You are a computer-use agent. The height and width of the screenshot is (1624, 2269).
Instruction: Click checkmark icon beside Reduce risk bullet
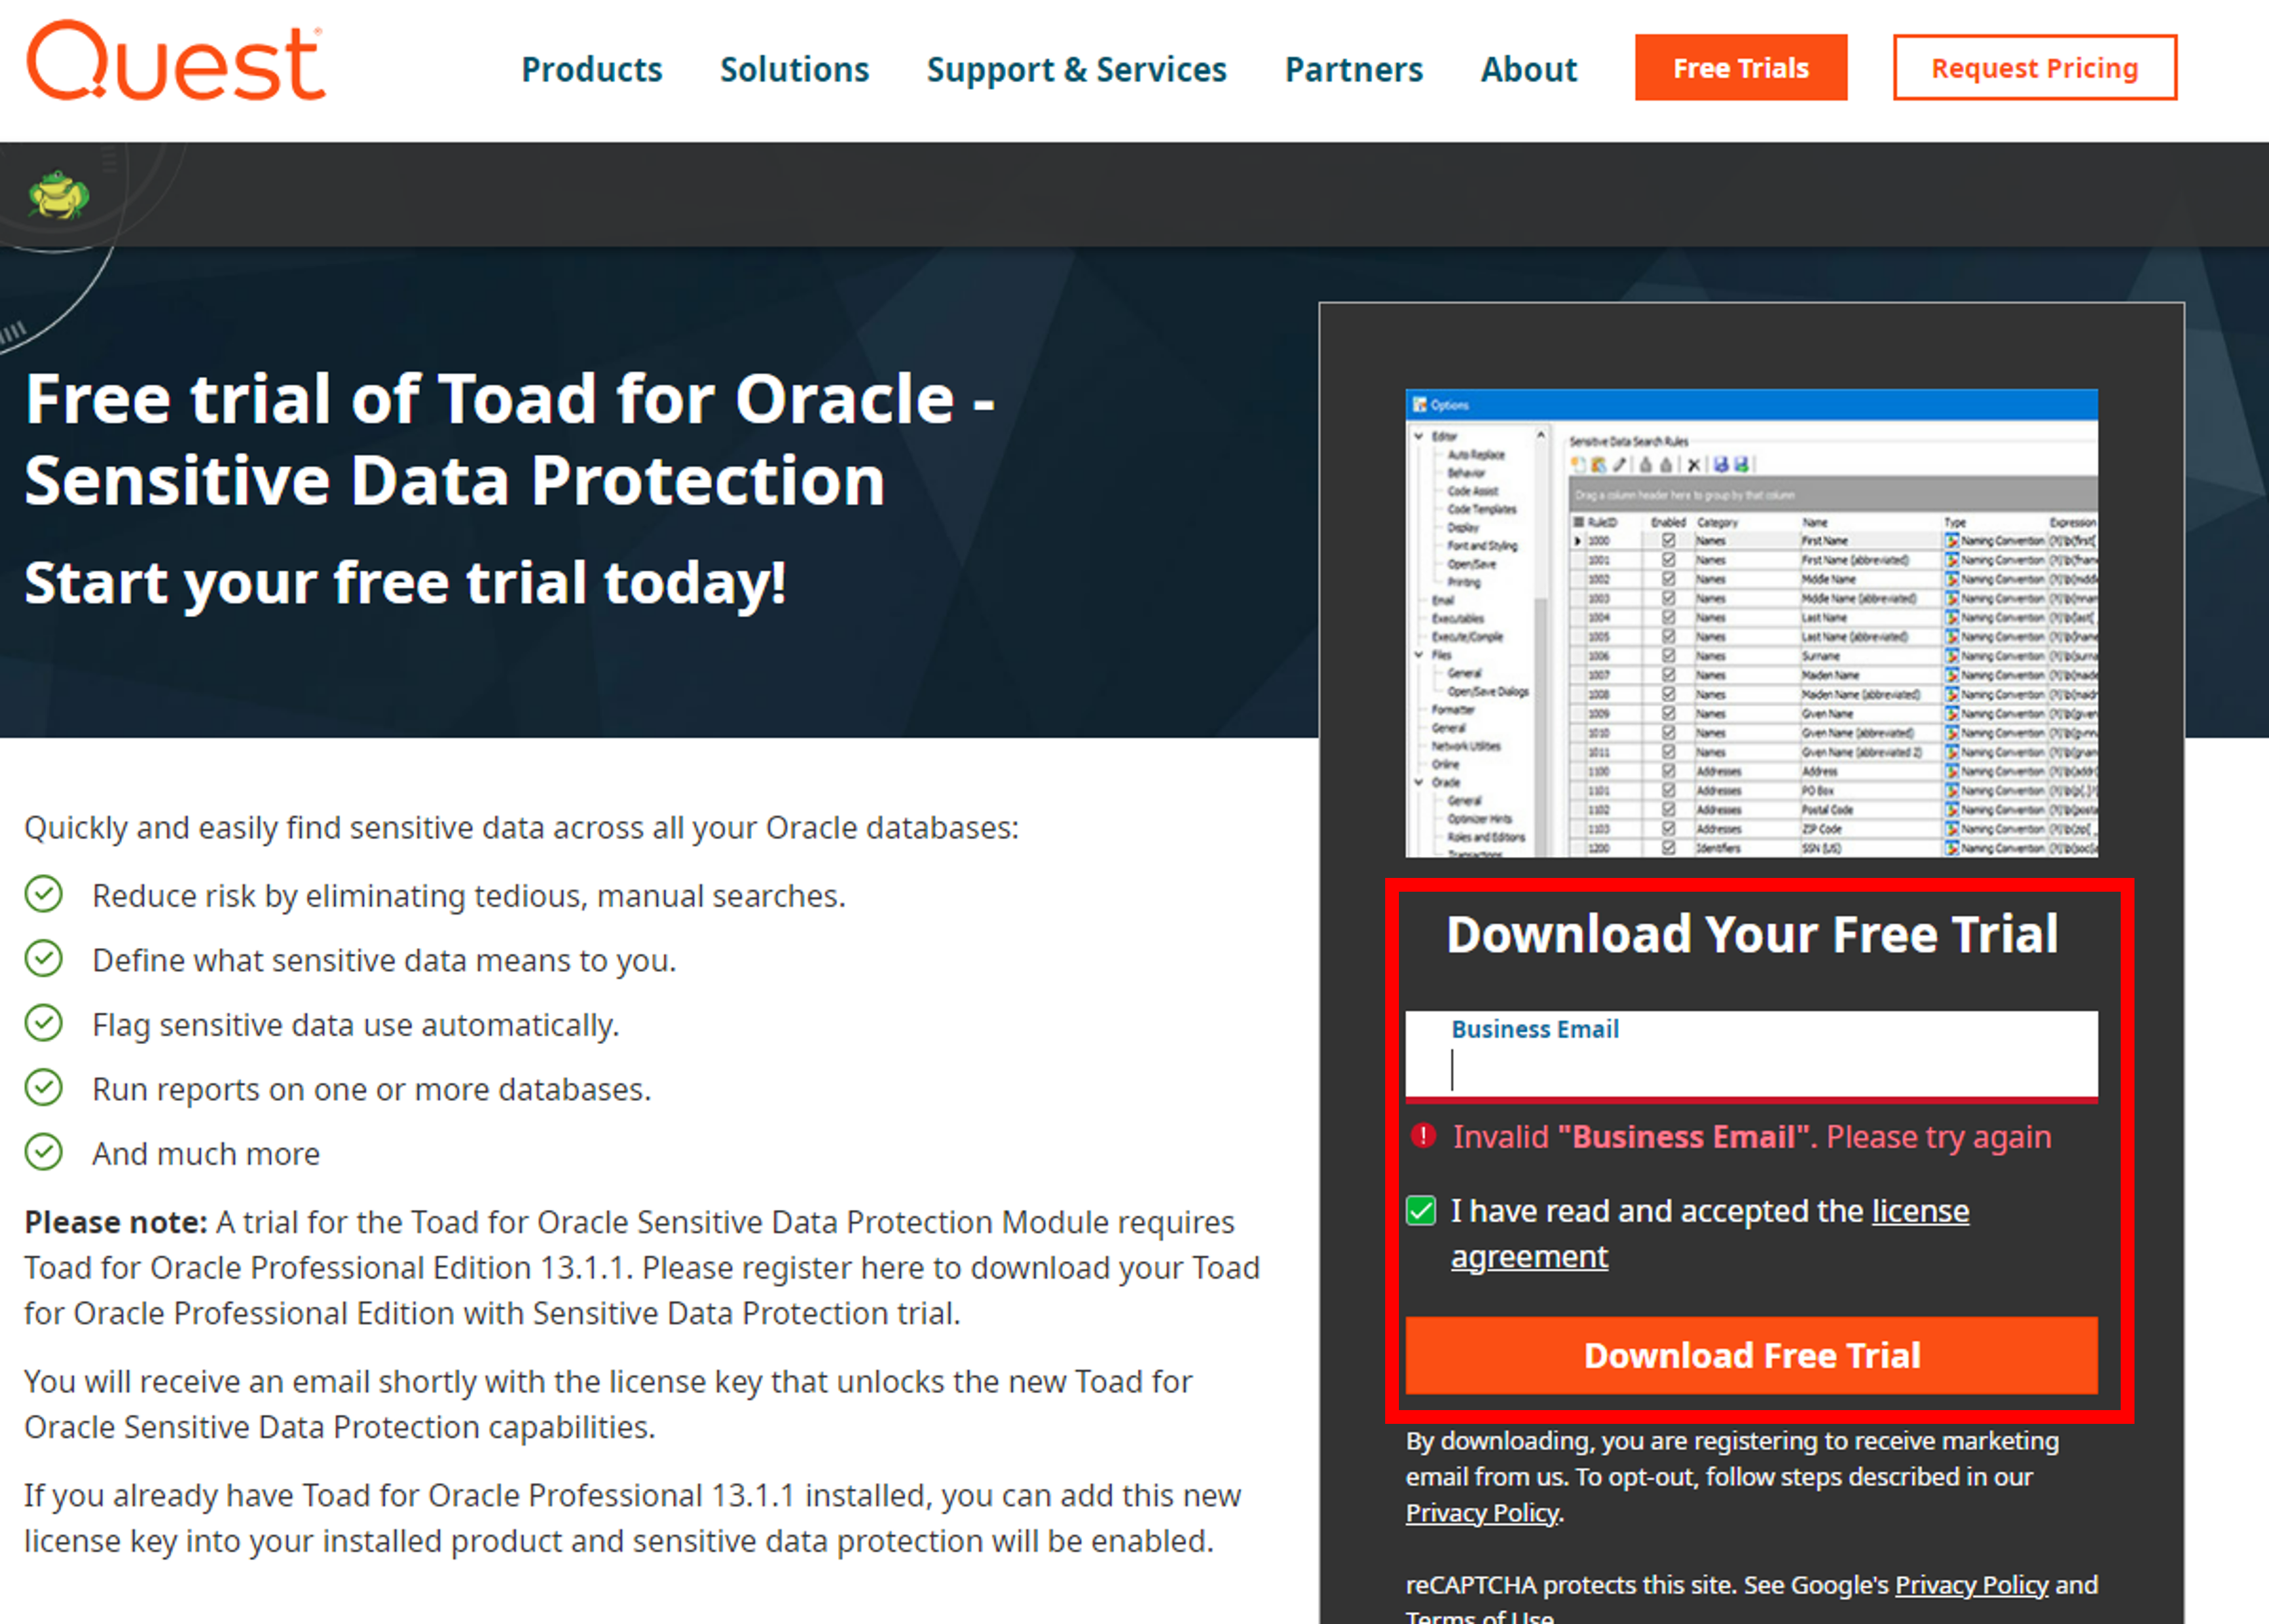[x=44, y=894]
